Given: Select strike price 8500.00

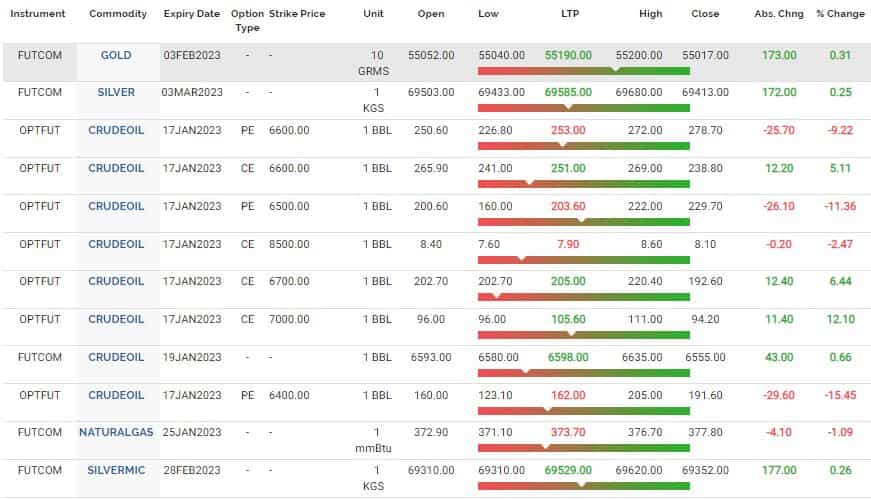Looking at the screenshot, I should pyautogui.click(x=289, y=244).
